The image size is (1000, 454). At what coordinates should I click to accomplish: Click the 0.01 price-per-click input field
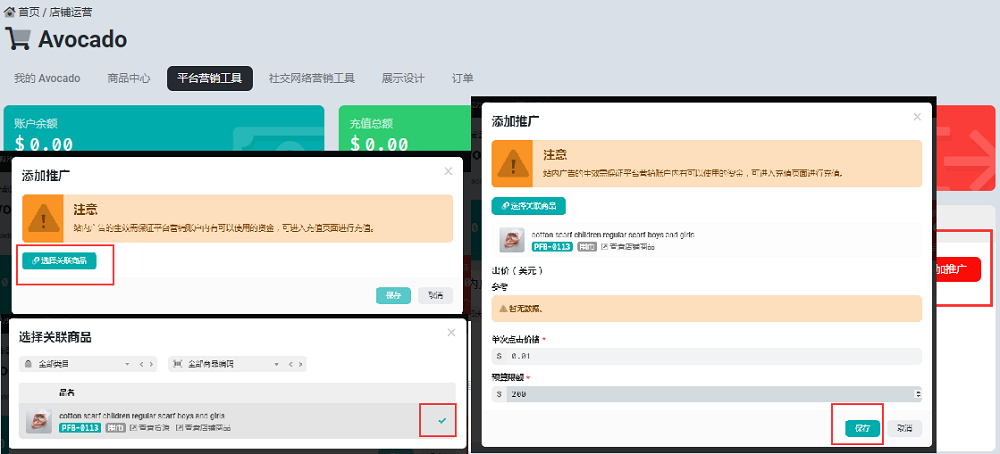[x=705, y=356]
